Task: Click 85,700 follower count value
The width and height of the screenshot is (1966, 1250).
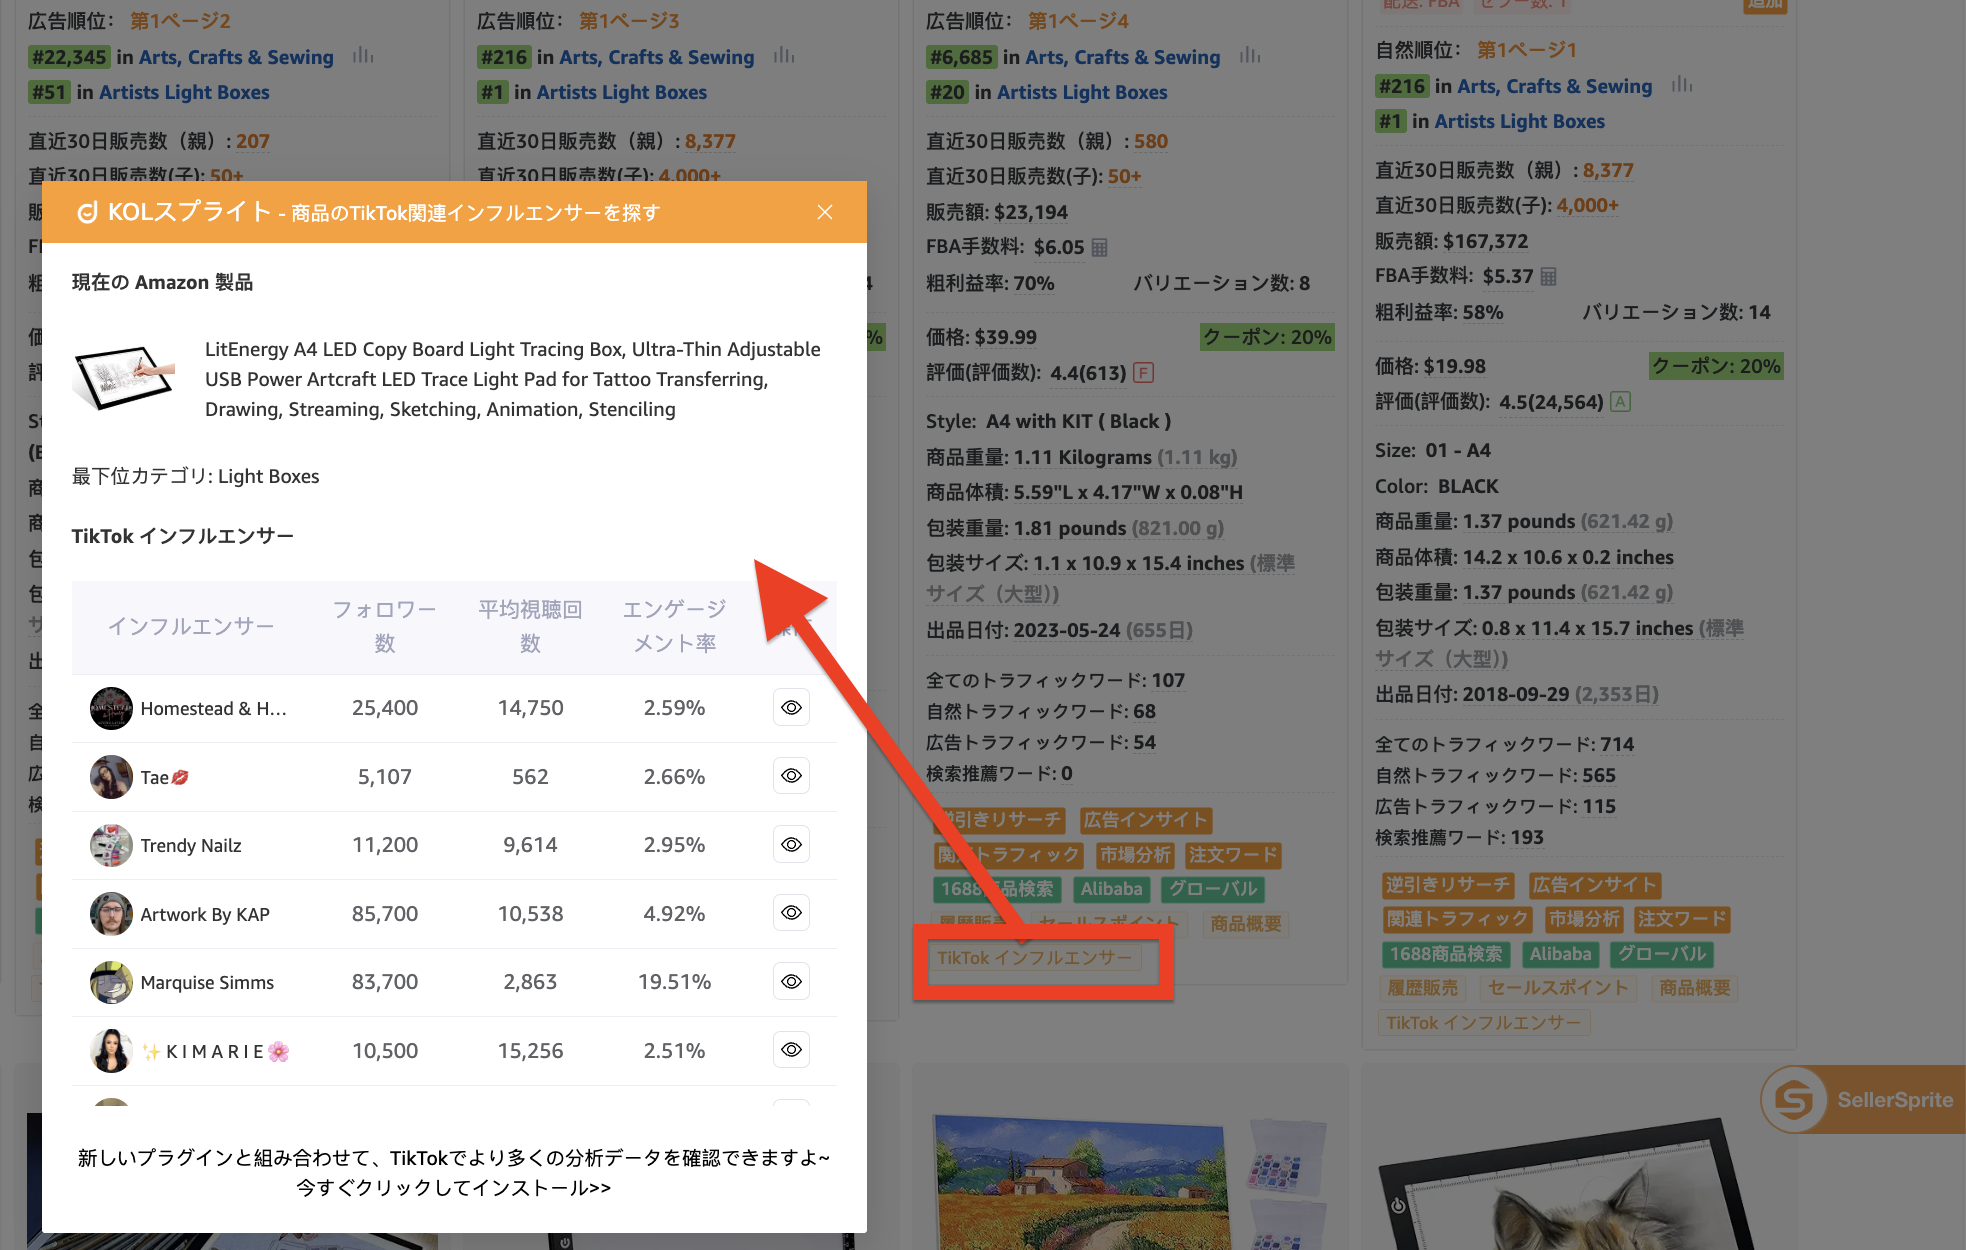Action: [x=385, y=914]
